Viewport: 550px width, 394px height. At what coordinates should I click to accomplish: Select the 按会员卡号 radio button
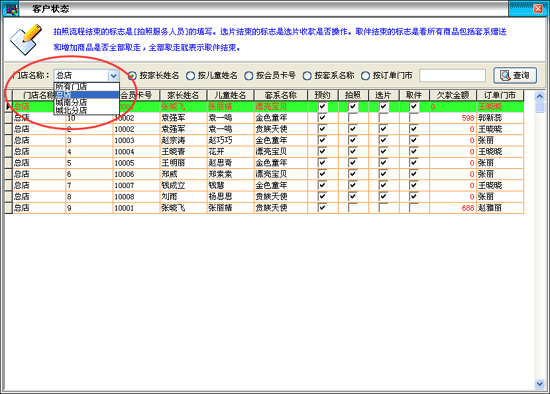(x=249, y=75)
